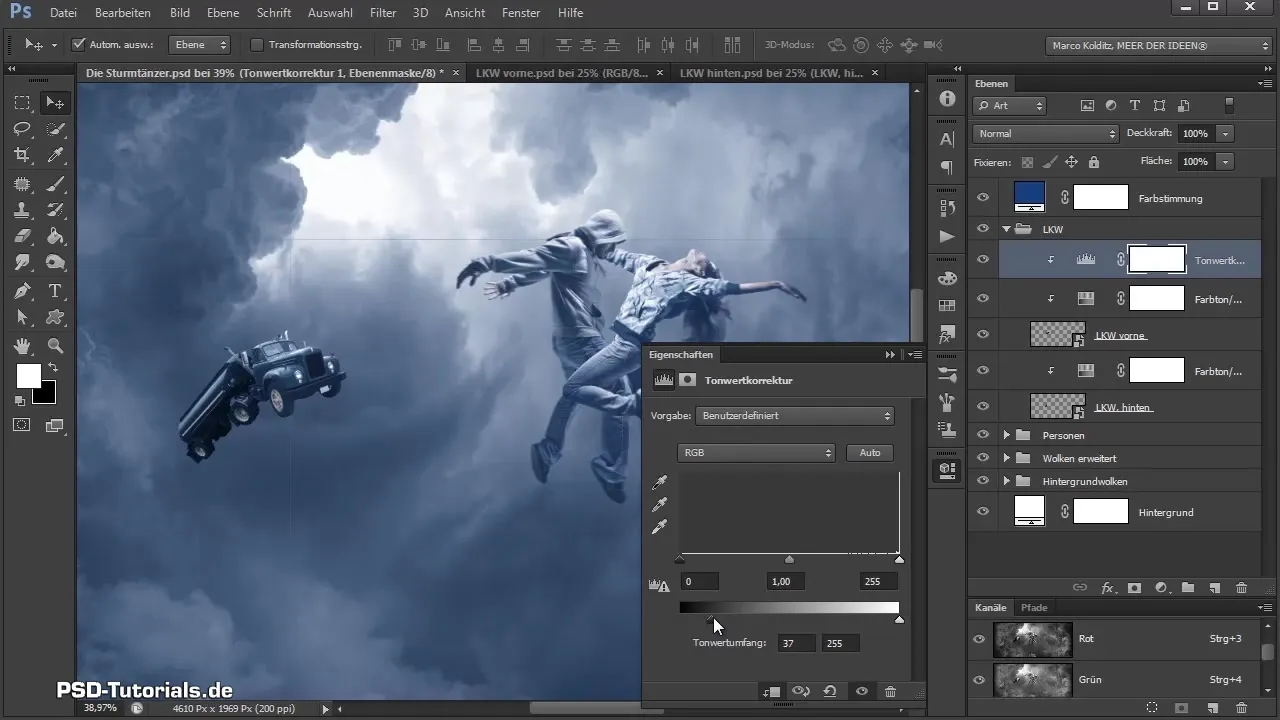Hide the LKW hinten layer
The image size is (1280, 720).
pos(983,406)
